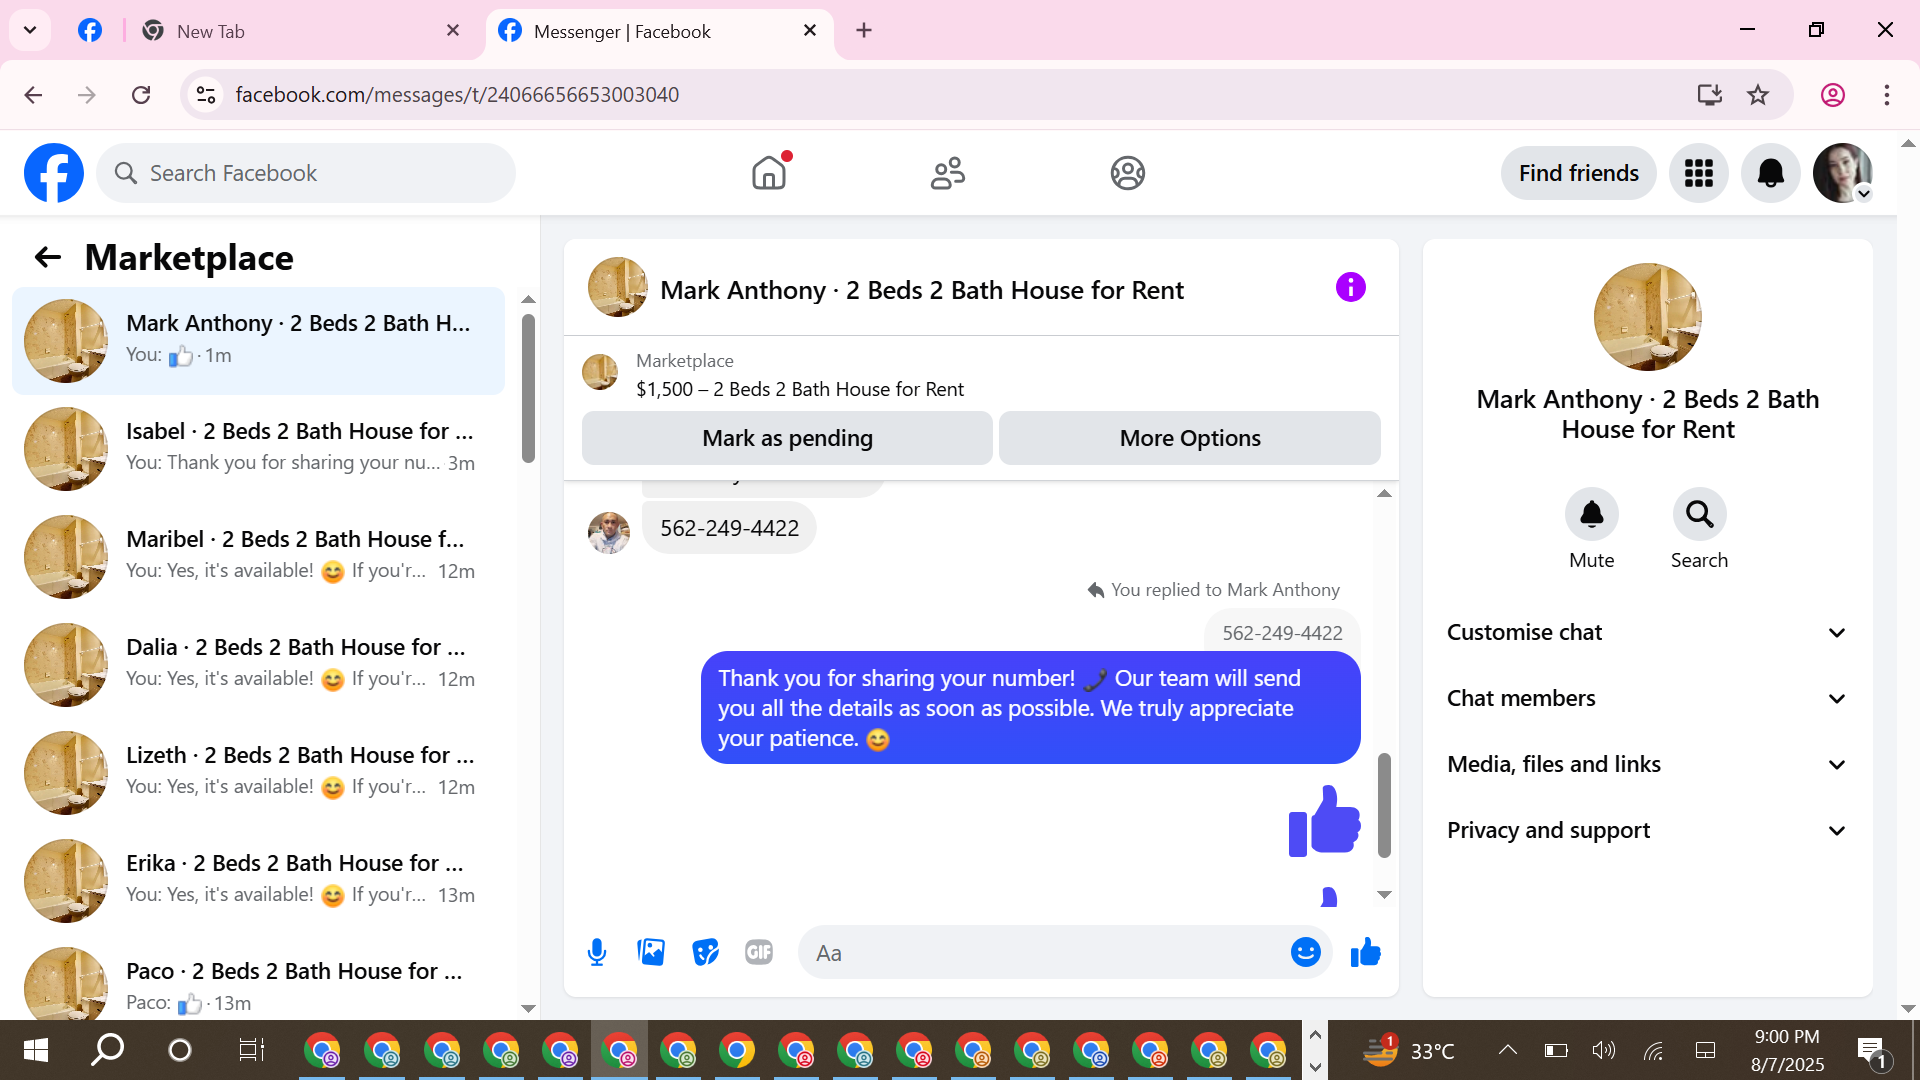Bookmark this page with star icon

coord(1758,95)
